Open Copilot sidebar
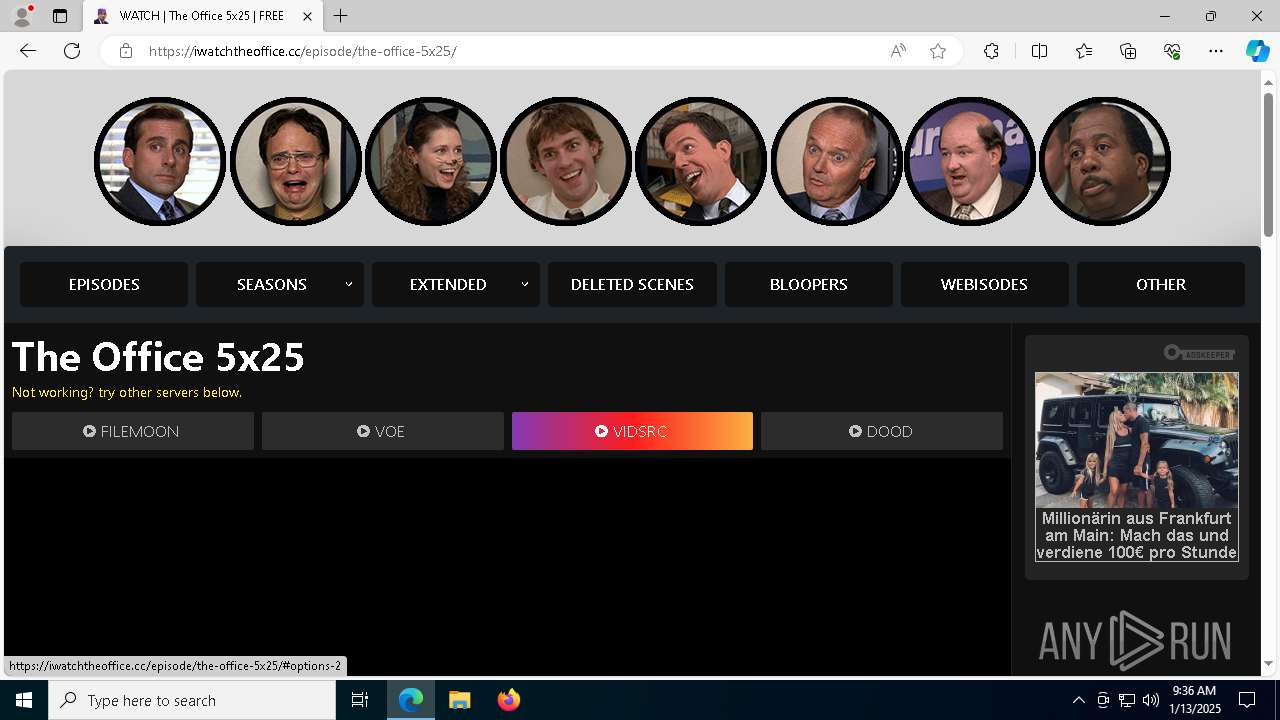Image resolution: width=1280 pixels, height=720 pixels. [1257, 51]
